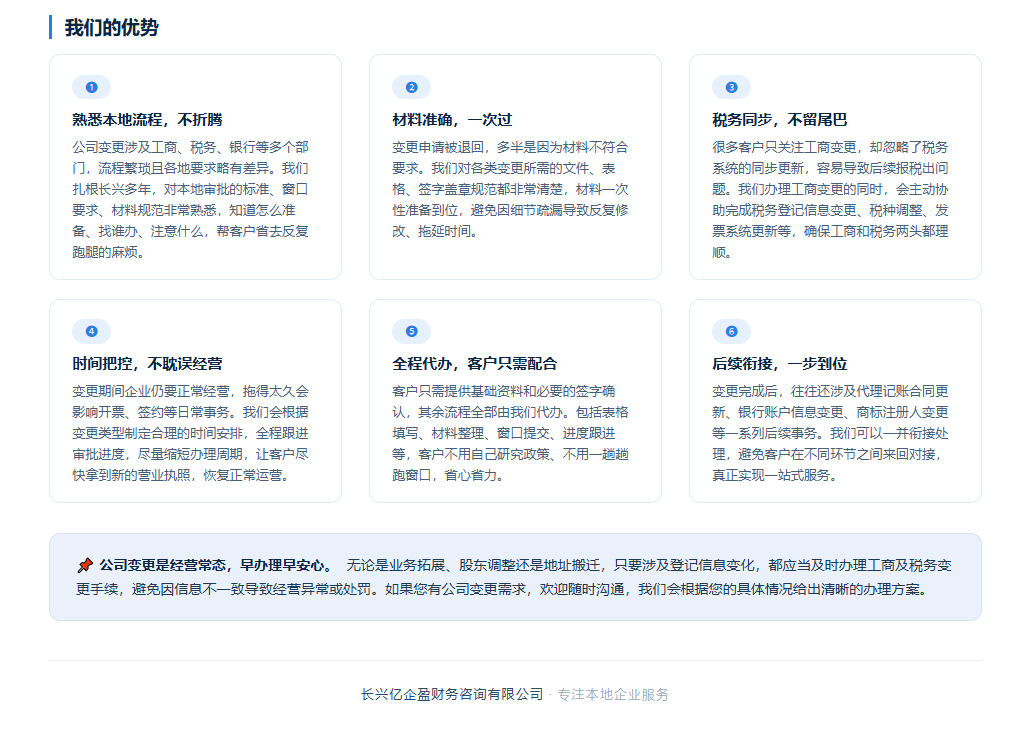
Task: Click the number 1 badge icon
Action: click(x=91, y=87)
